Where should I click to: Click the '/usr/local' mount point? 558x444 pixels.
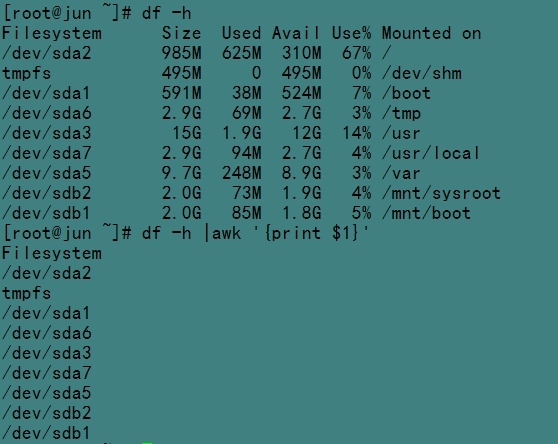pos(431,153)
